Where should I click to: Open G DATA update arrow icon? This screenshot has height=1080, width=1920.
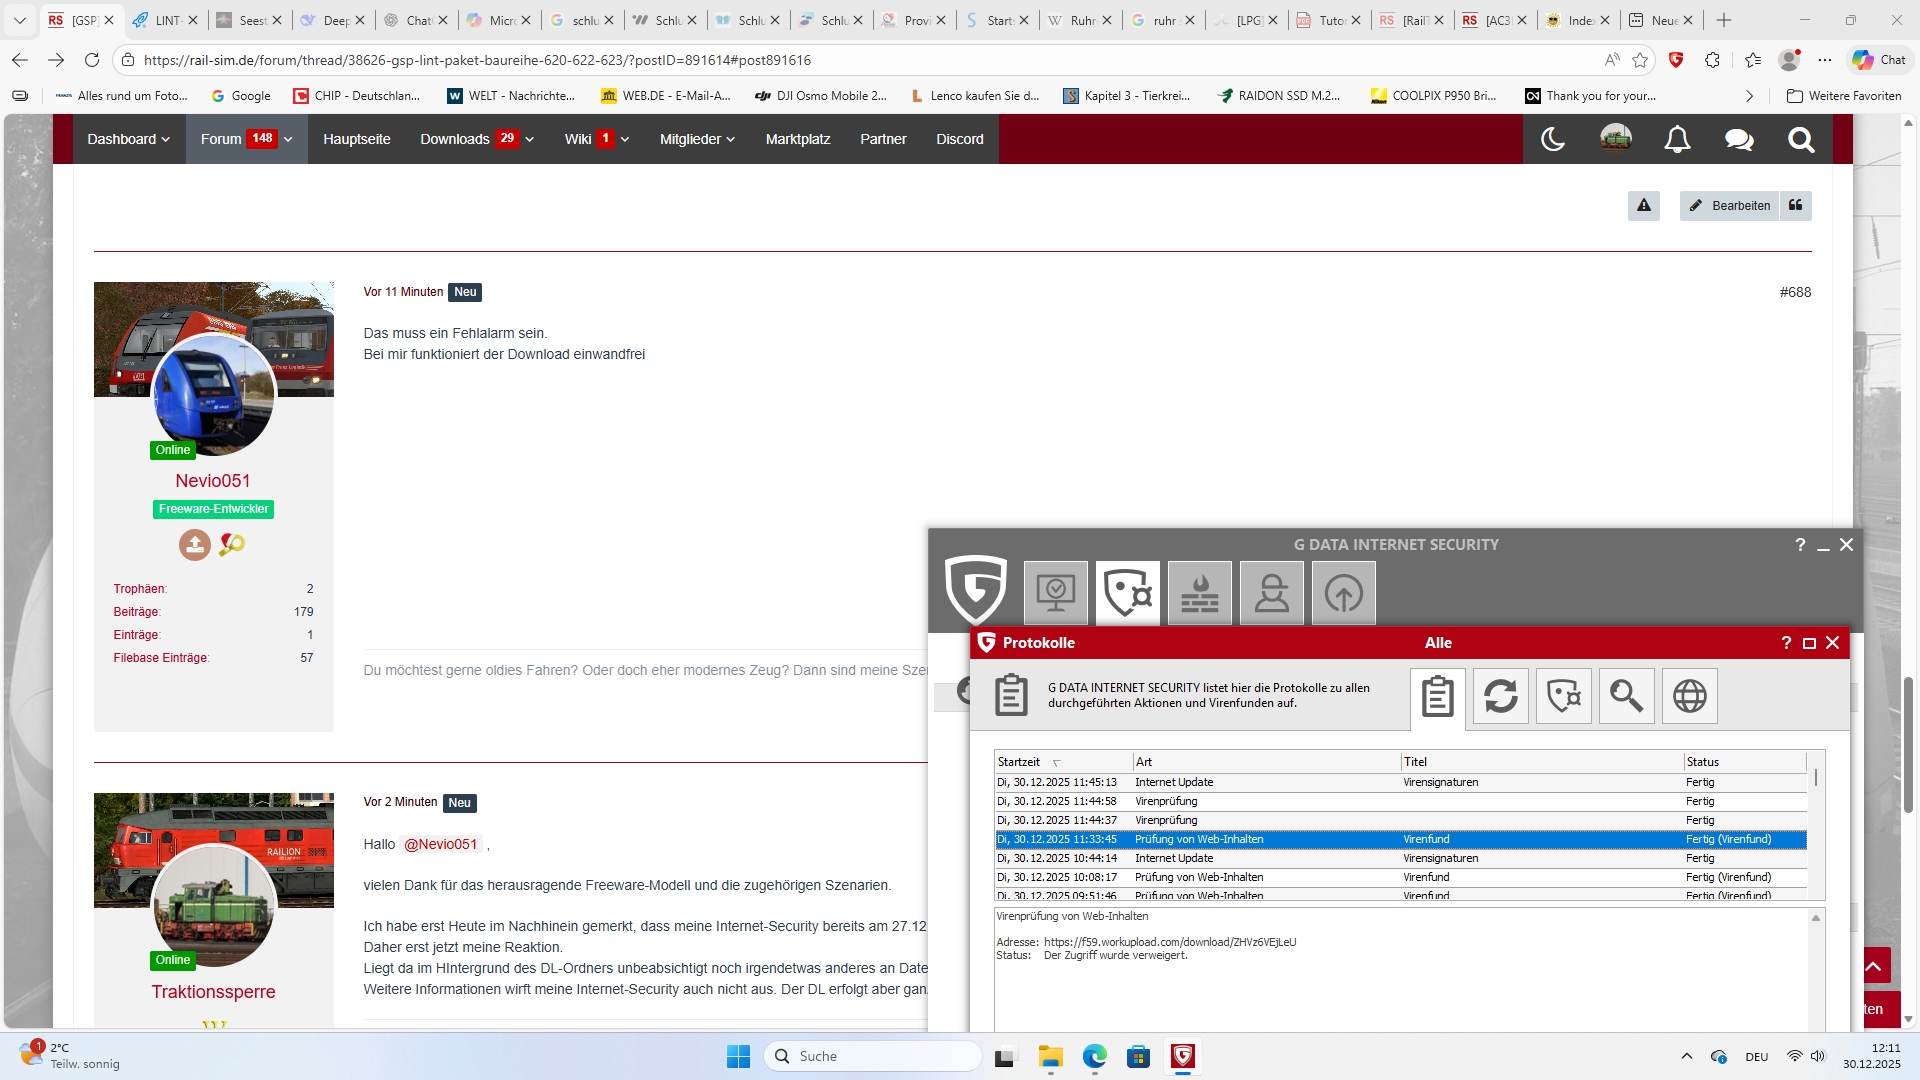pyautogui.click(x=1343, y=593)
